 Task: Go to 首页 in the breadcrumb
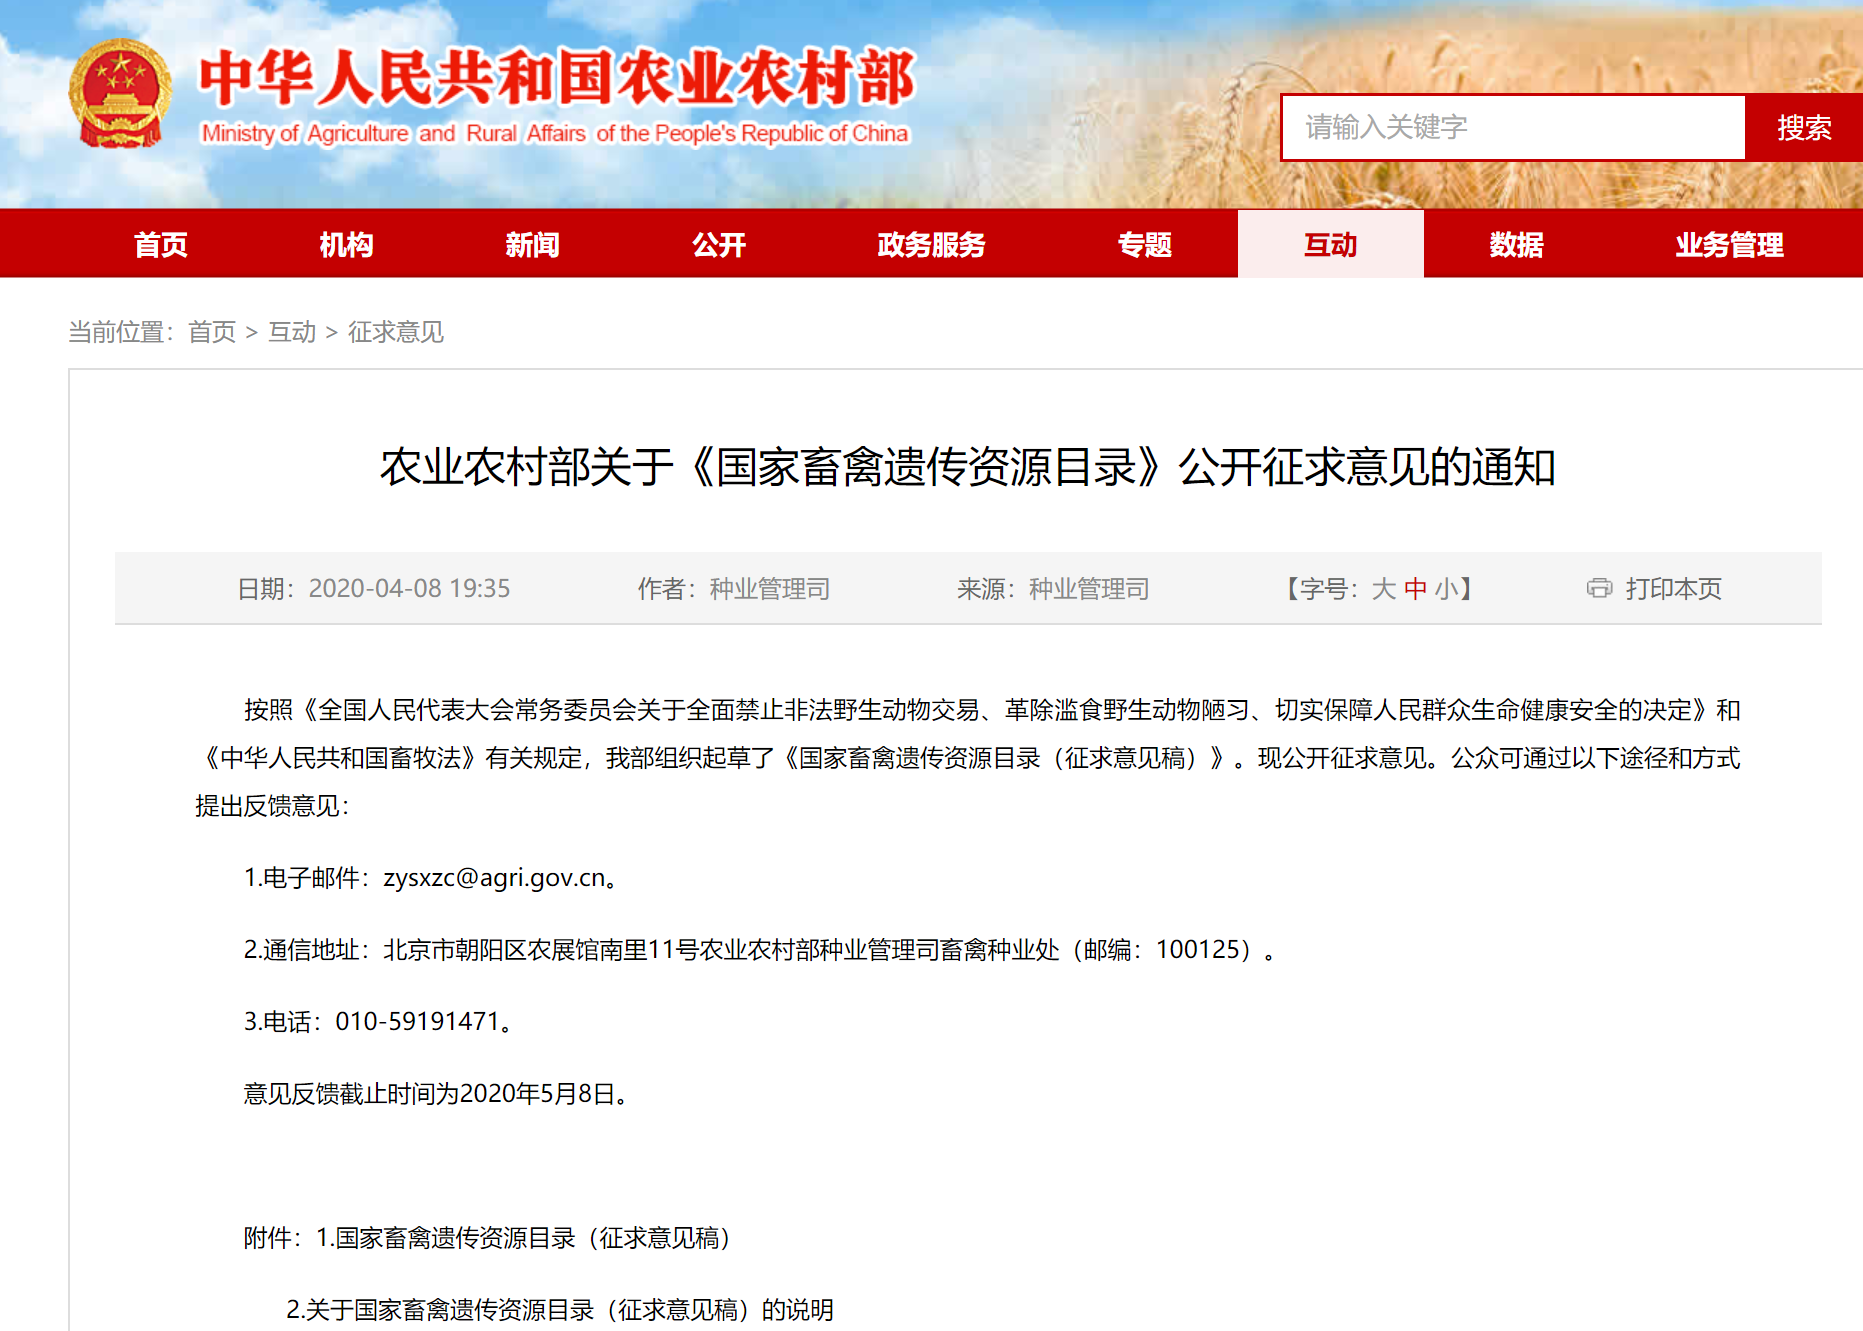click(x=212, y=331)
